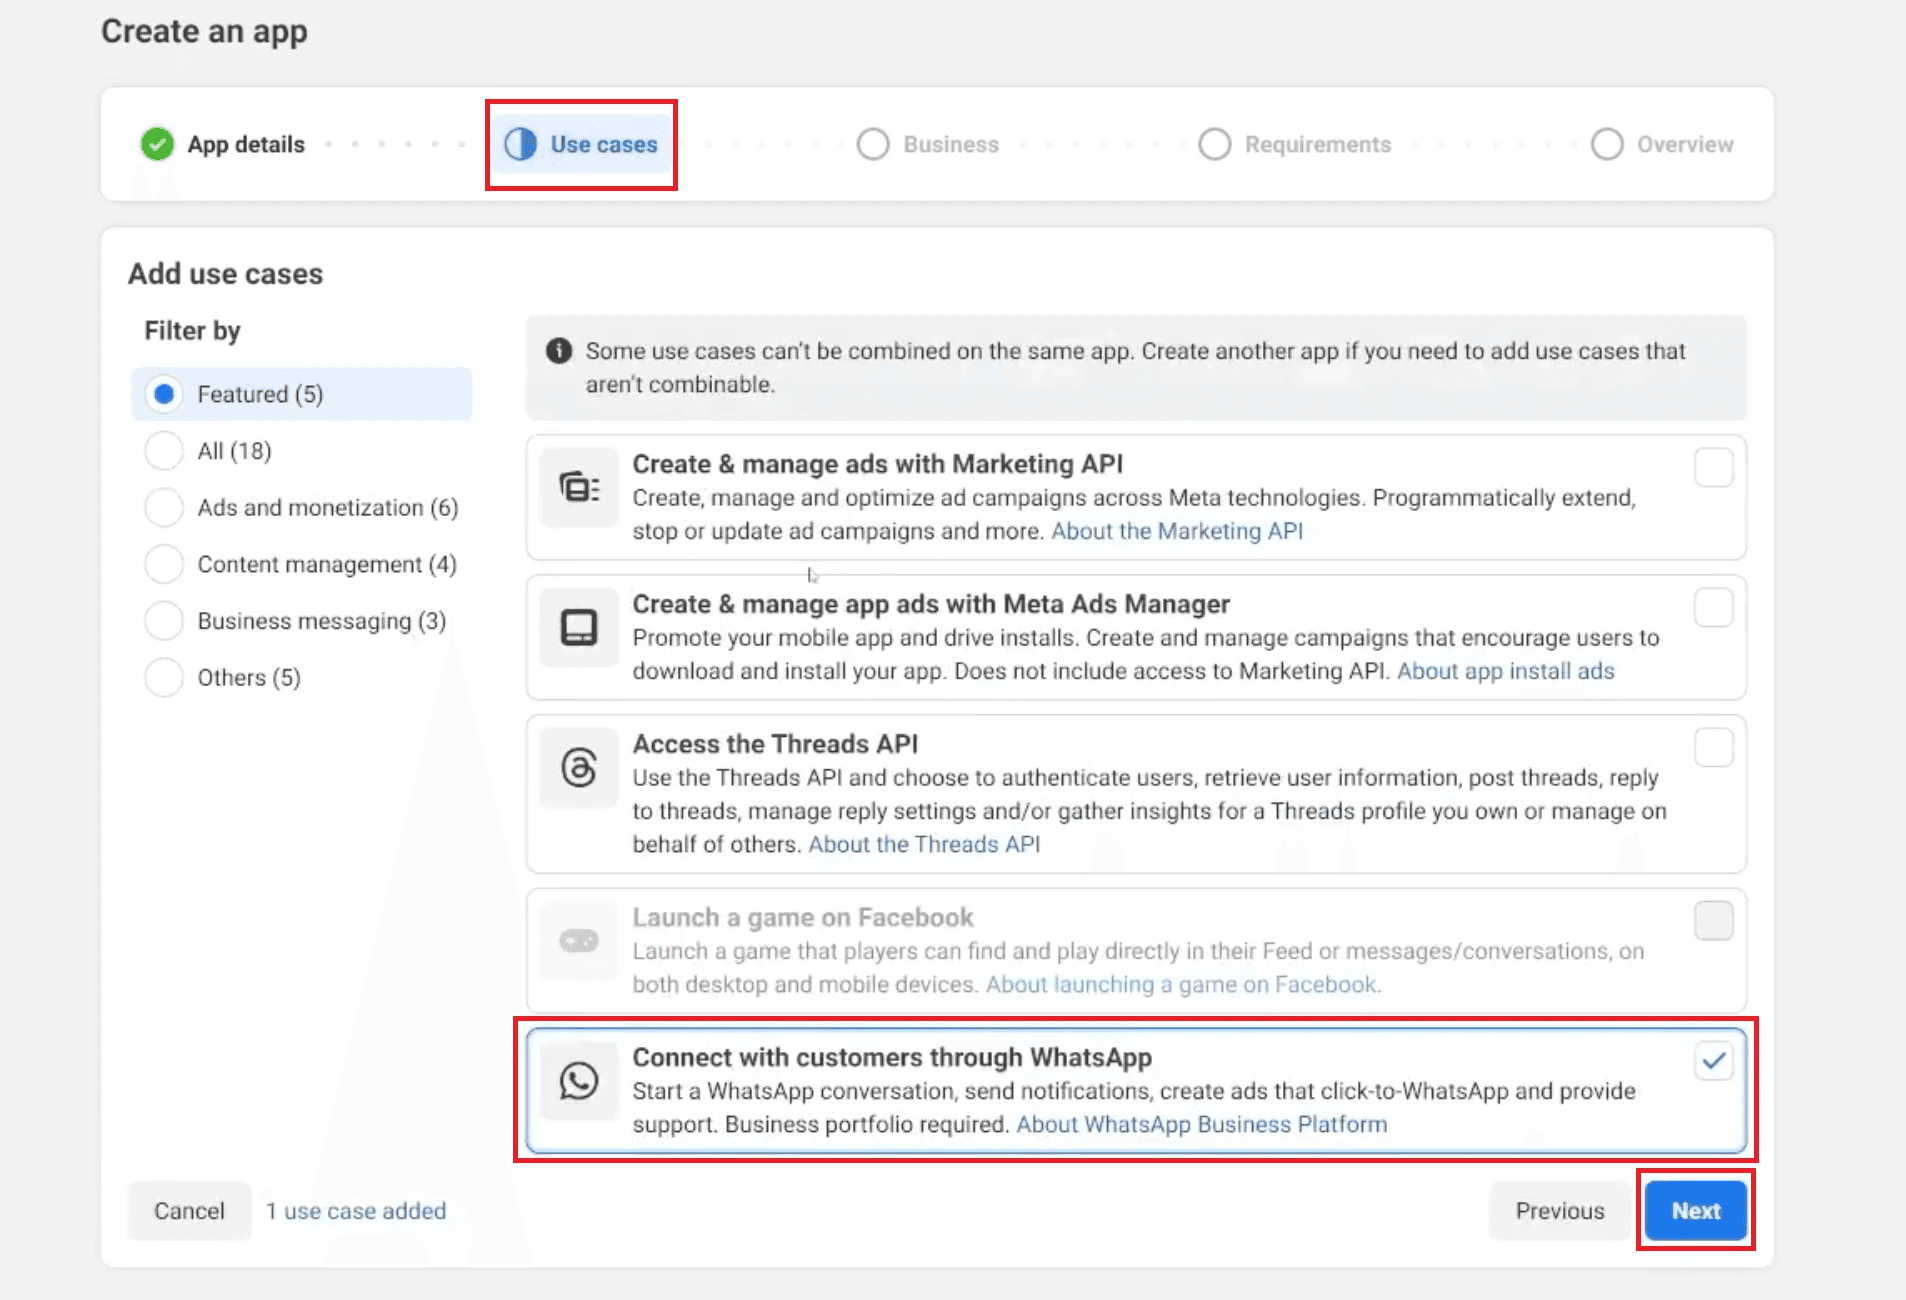Image resolution: width=1906 pixels, height=1300 pixels.
Task: Click the green App details checkmark icon
Action: (157, 144)
